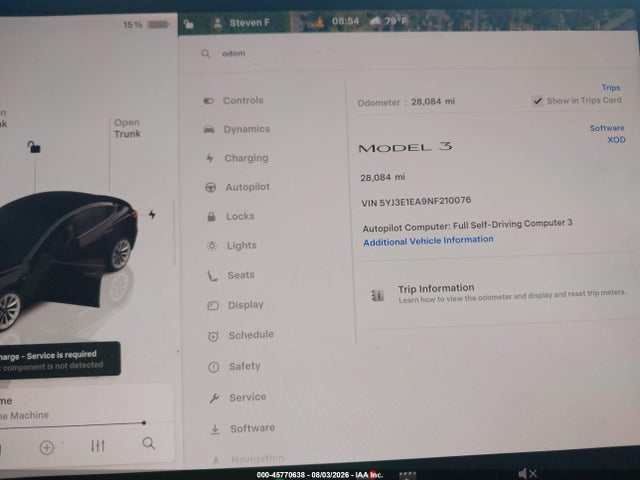Tap the Open Trunk button
640x480 pixels.
pyautogui.click(x=127, y=128)
